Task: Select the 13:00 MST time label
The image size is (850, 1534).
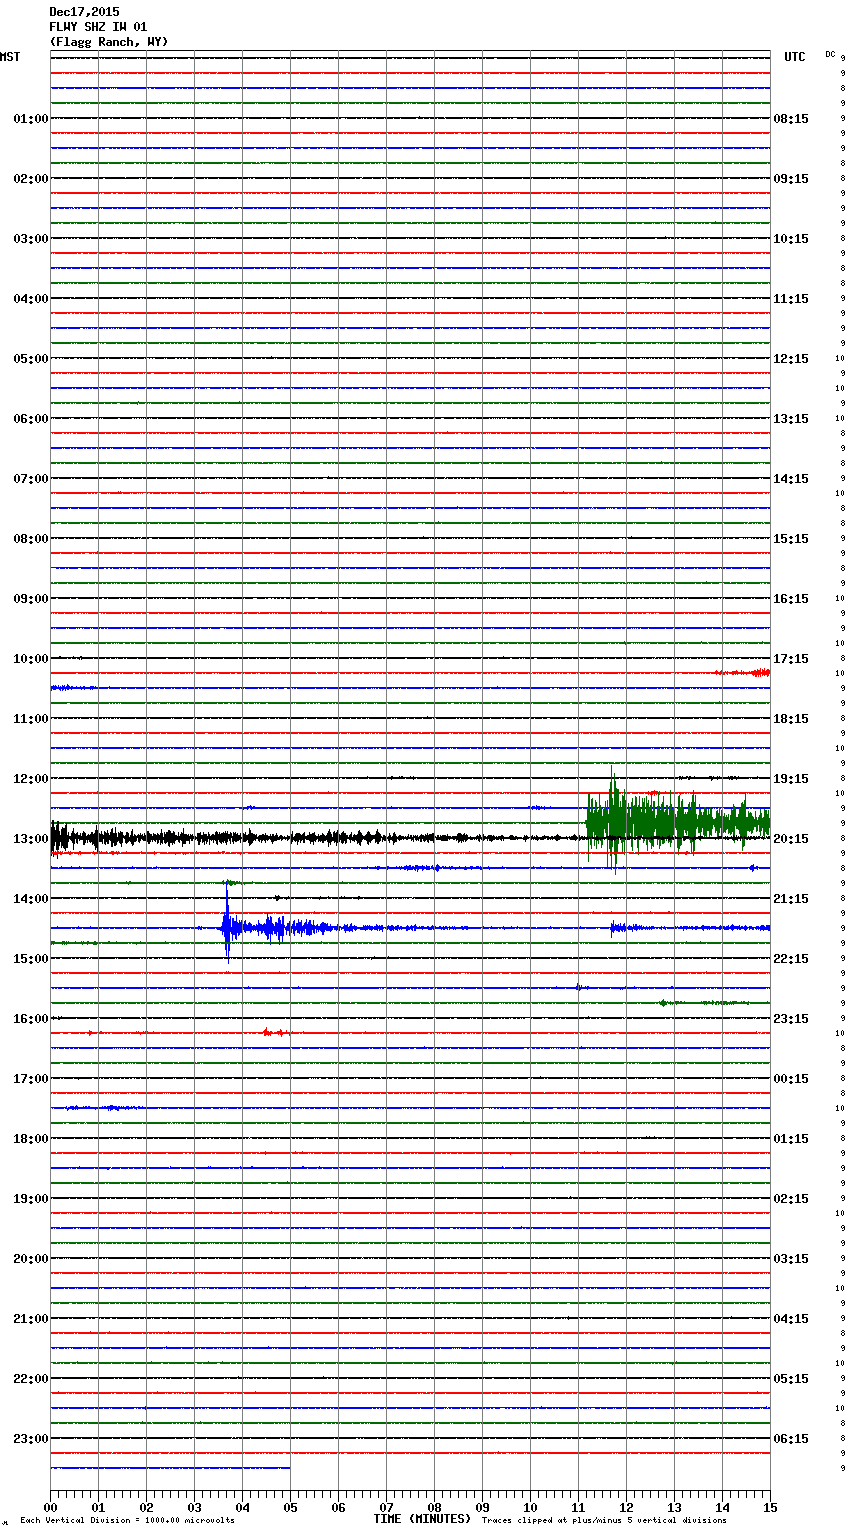Action: click(x=31, y=839)
